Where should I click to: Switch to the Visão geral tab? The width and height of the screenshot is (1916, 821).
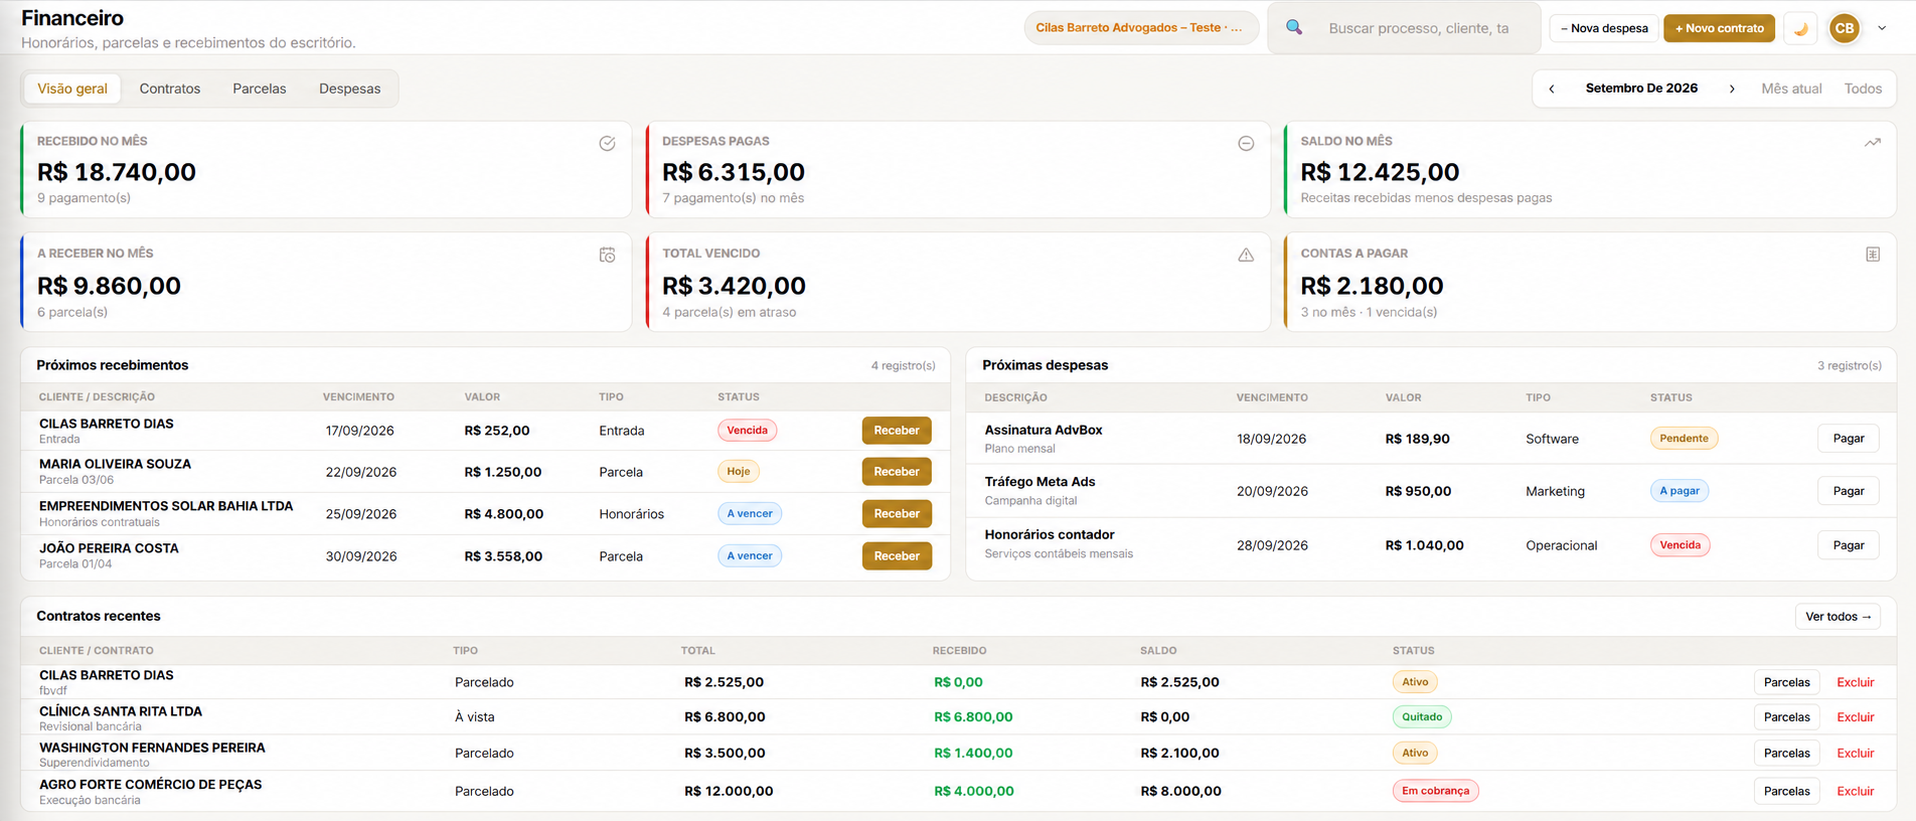(72, 89)
